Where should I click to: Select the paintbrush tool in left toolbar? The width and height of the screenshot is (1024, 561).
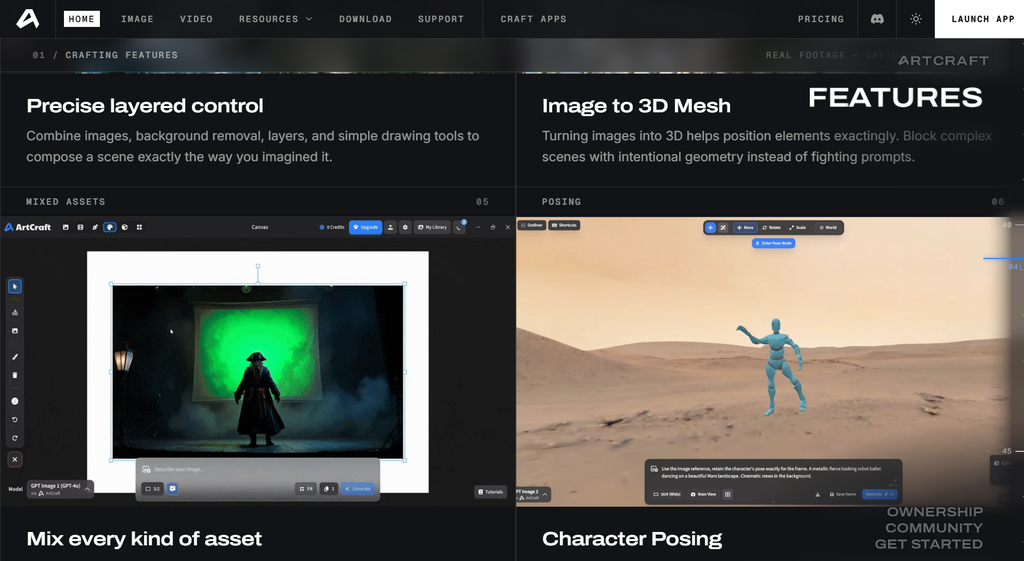pos(14,357)
